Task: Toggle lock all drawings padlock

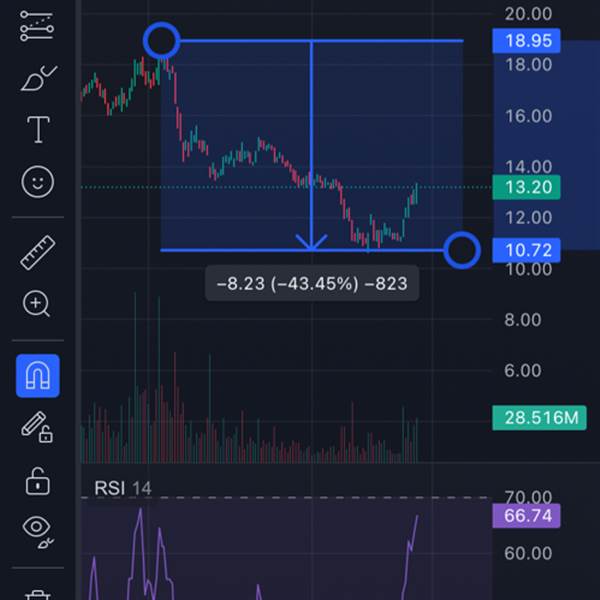Action: tap(38, 481)
